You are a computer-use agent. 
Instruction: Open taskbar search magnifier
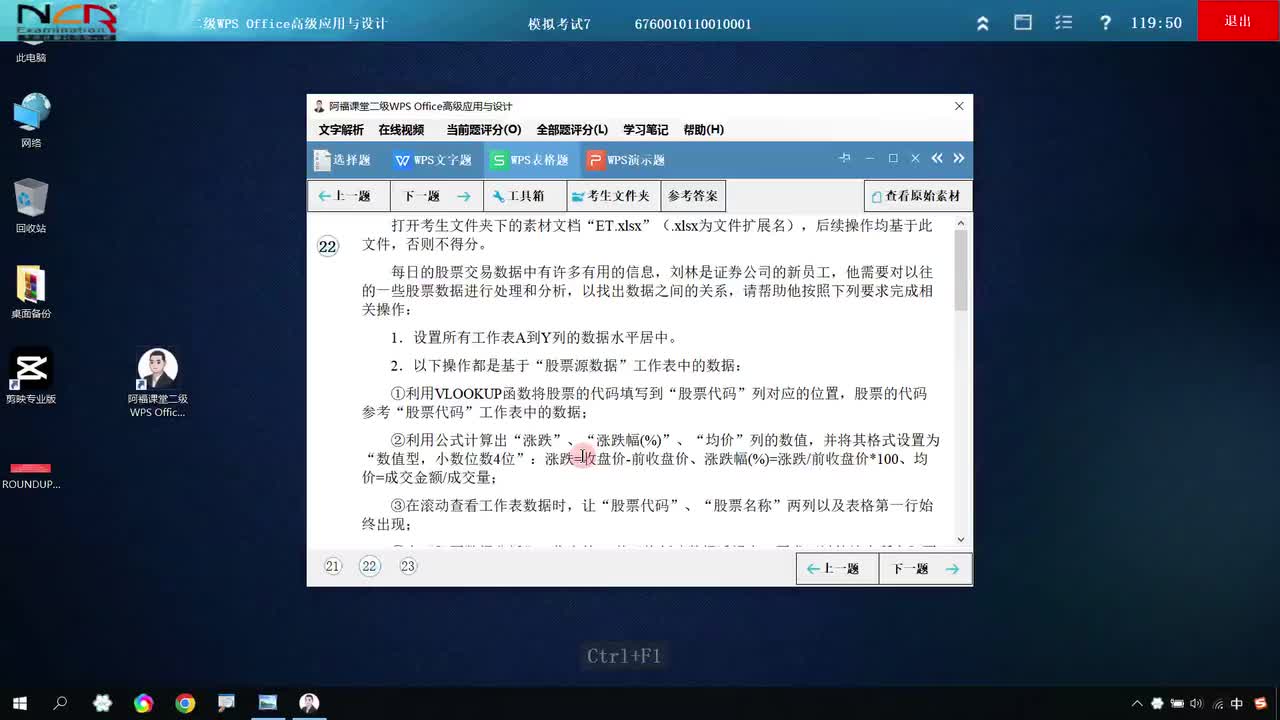(x=60, y=703)
